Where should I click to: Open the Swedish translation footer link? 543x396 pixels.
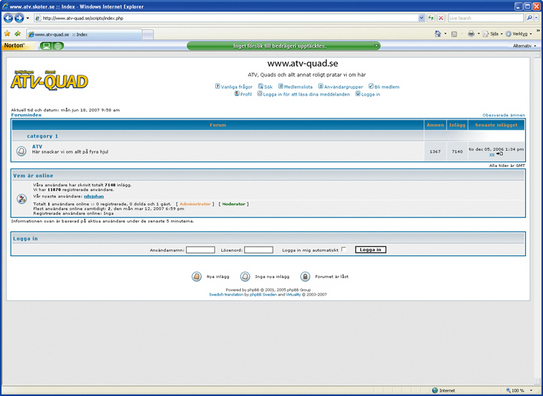(226, 295)
